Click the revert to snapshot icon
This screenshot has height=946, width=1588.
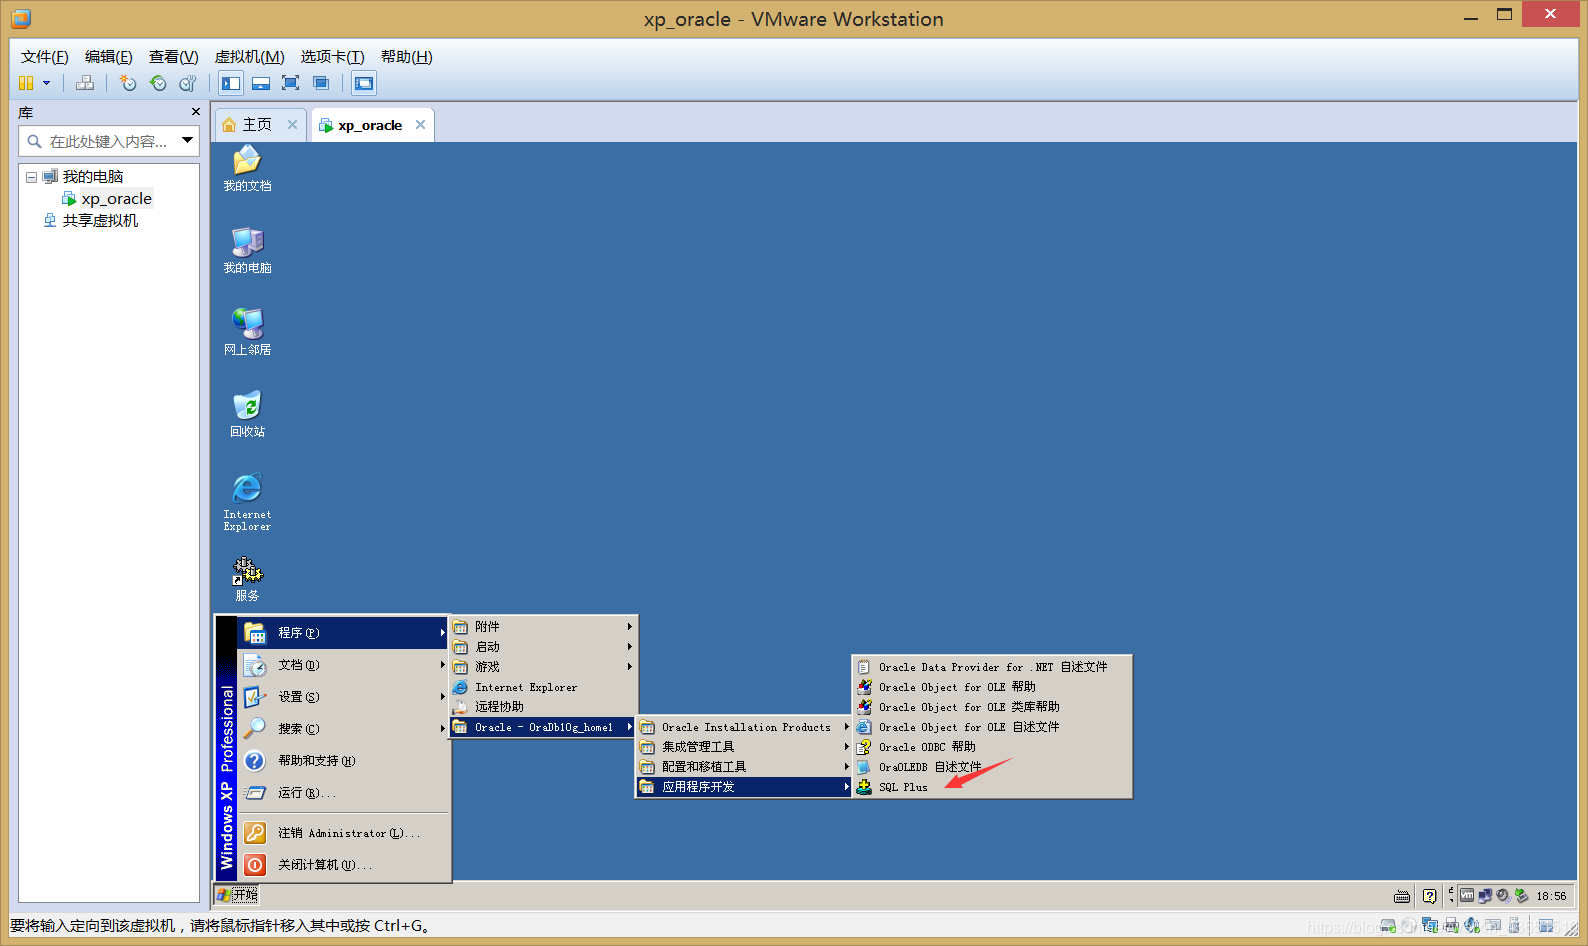157,83
